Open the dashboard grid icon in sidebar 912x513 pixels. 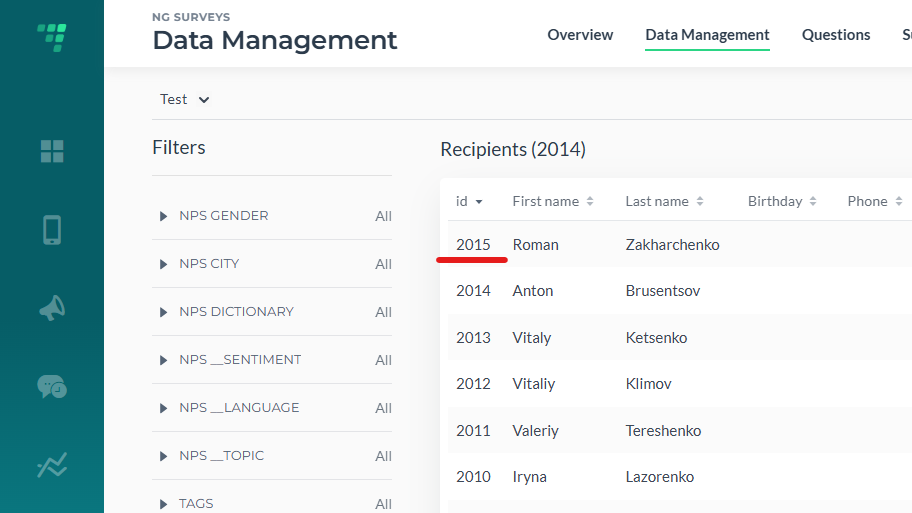[x=52, y=151]
